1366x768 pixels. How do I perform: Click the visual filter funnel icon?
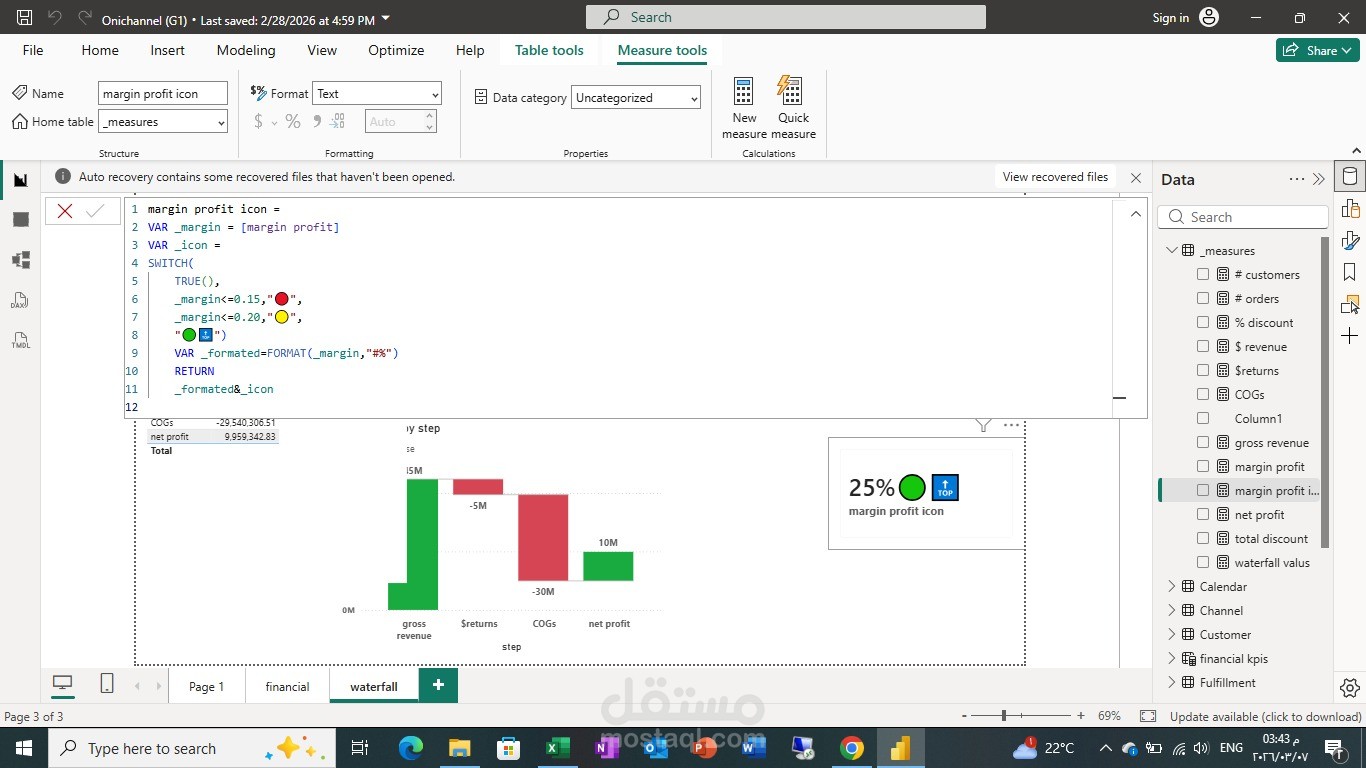tap(983, 426)
